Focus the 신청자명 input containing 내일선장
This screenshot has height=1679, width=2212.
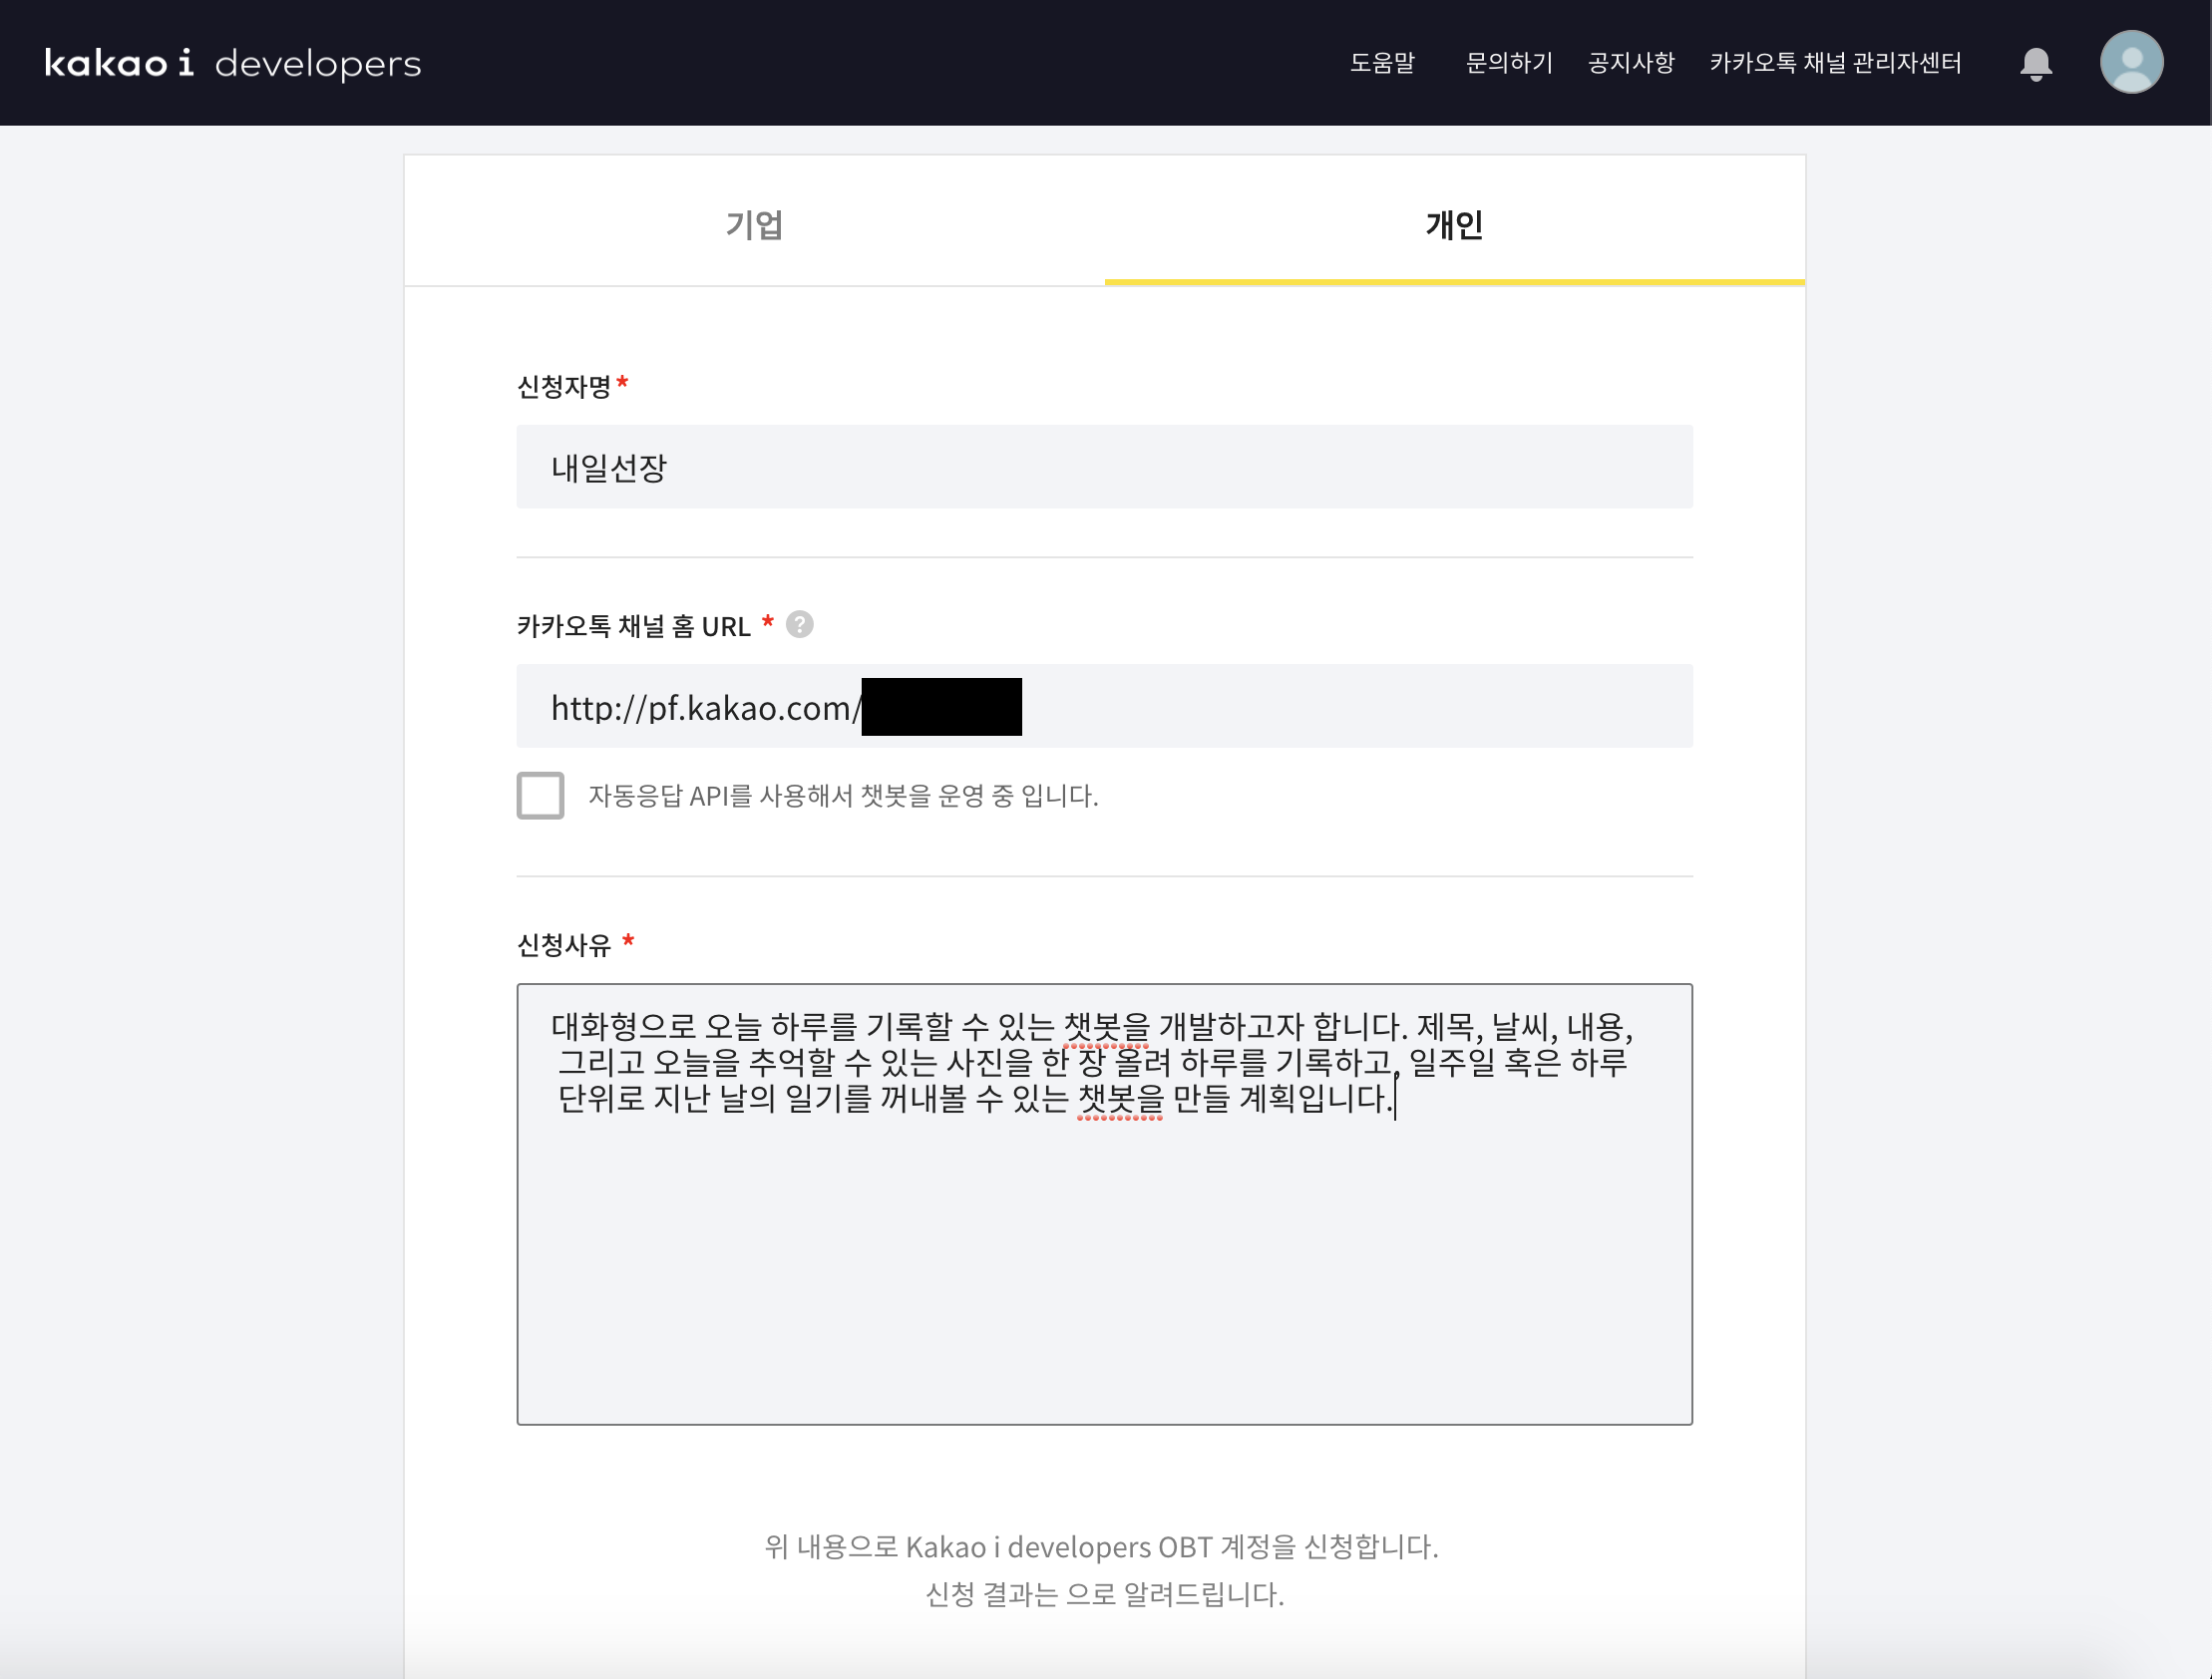[1104, 467]
